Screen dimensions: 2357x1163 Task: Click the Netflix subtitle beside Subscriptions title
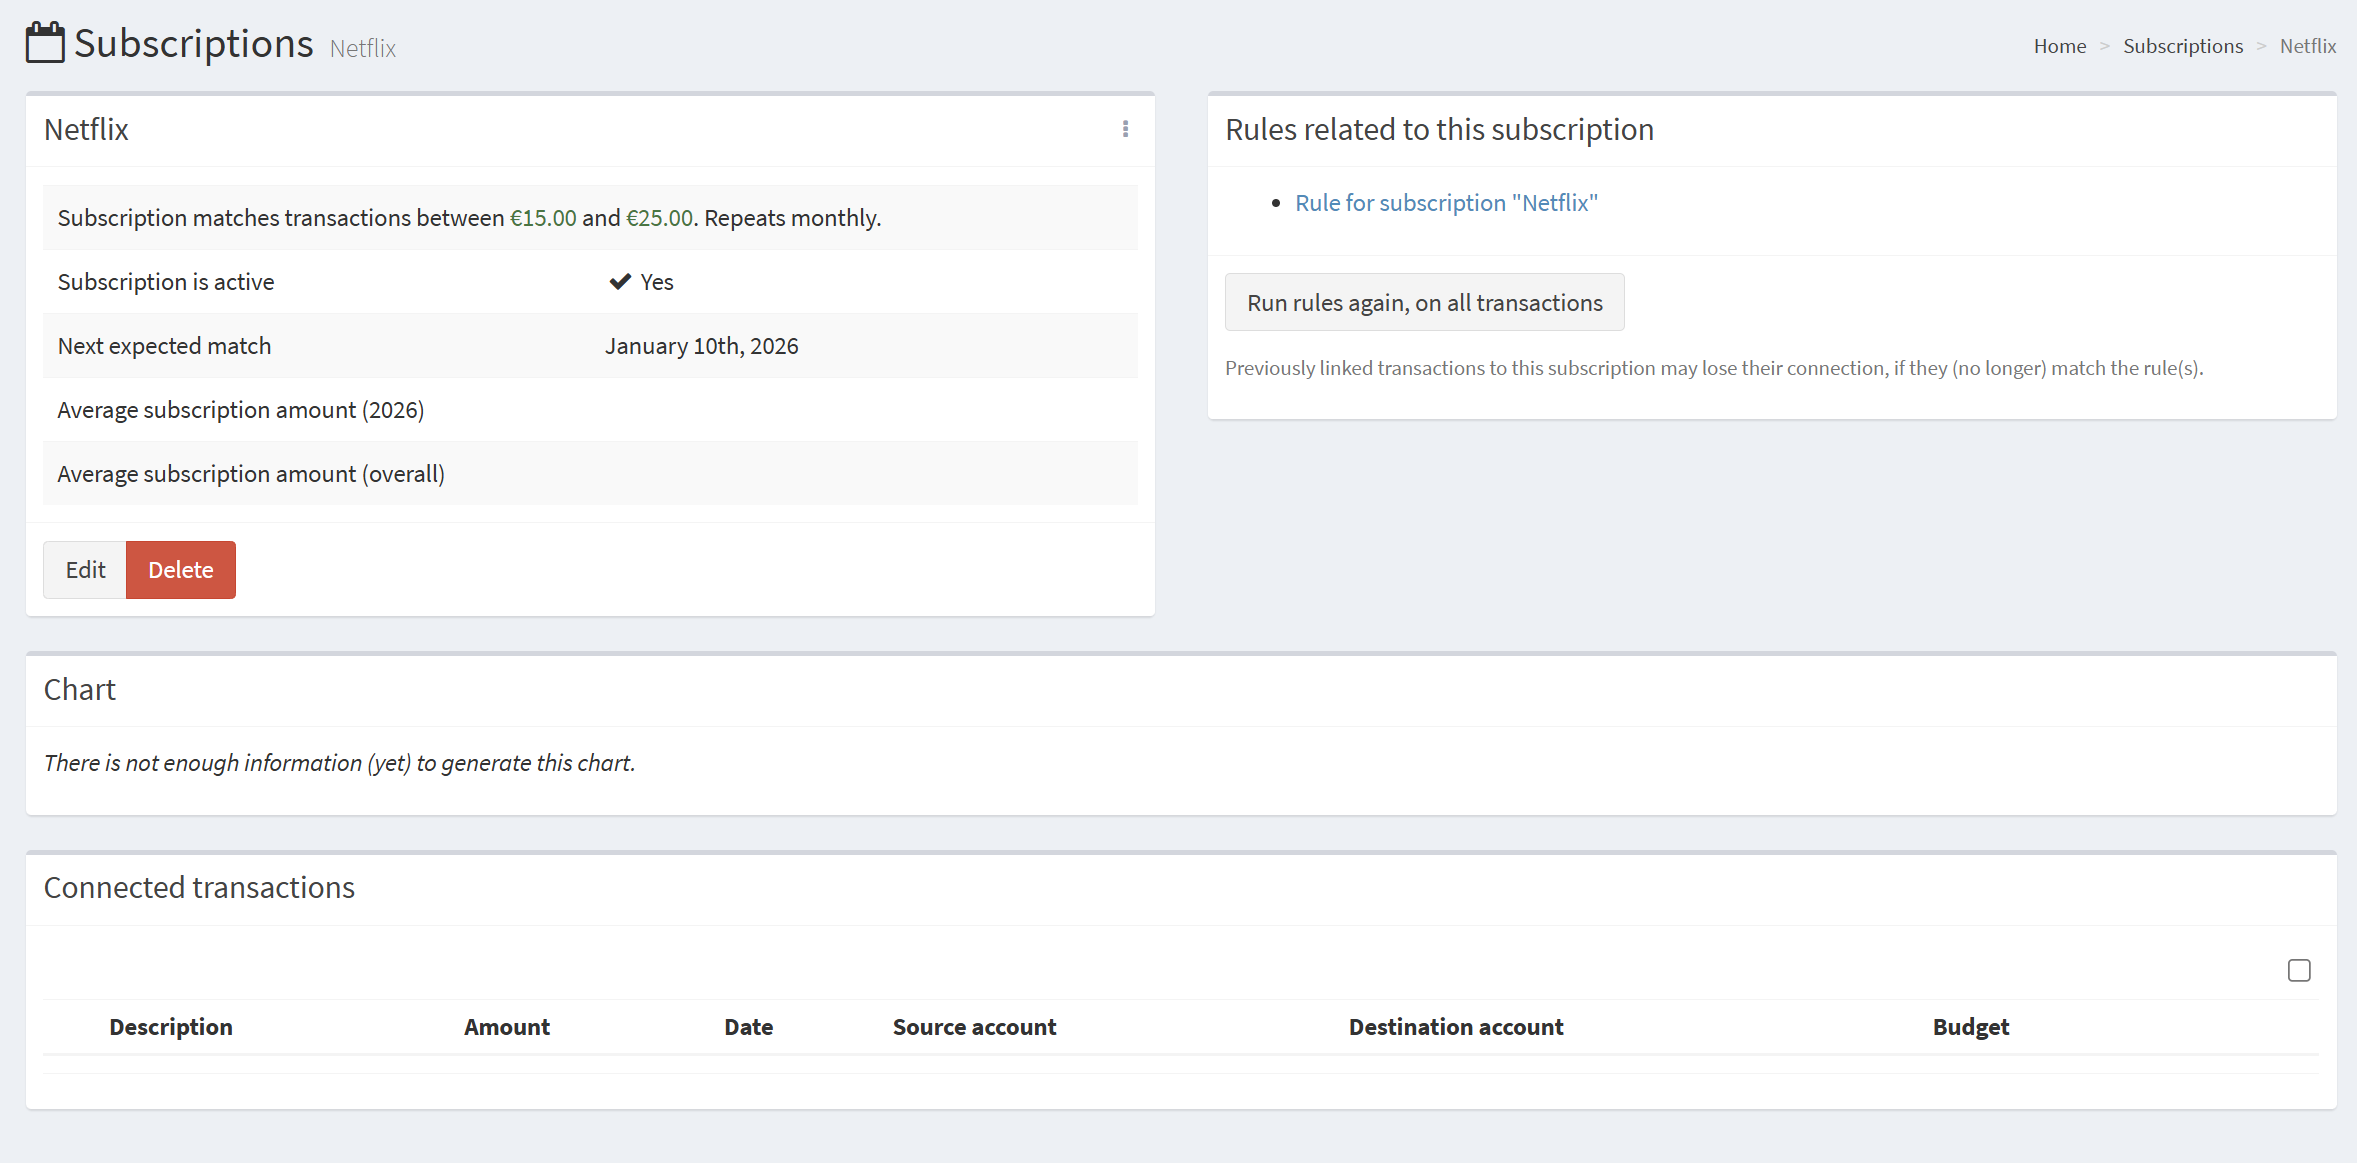click(363, 48)
